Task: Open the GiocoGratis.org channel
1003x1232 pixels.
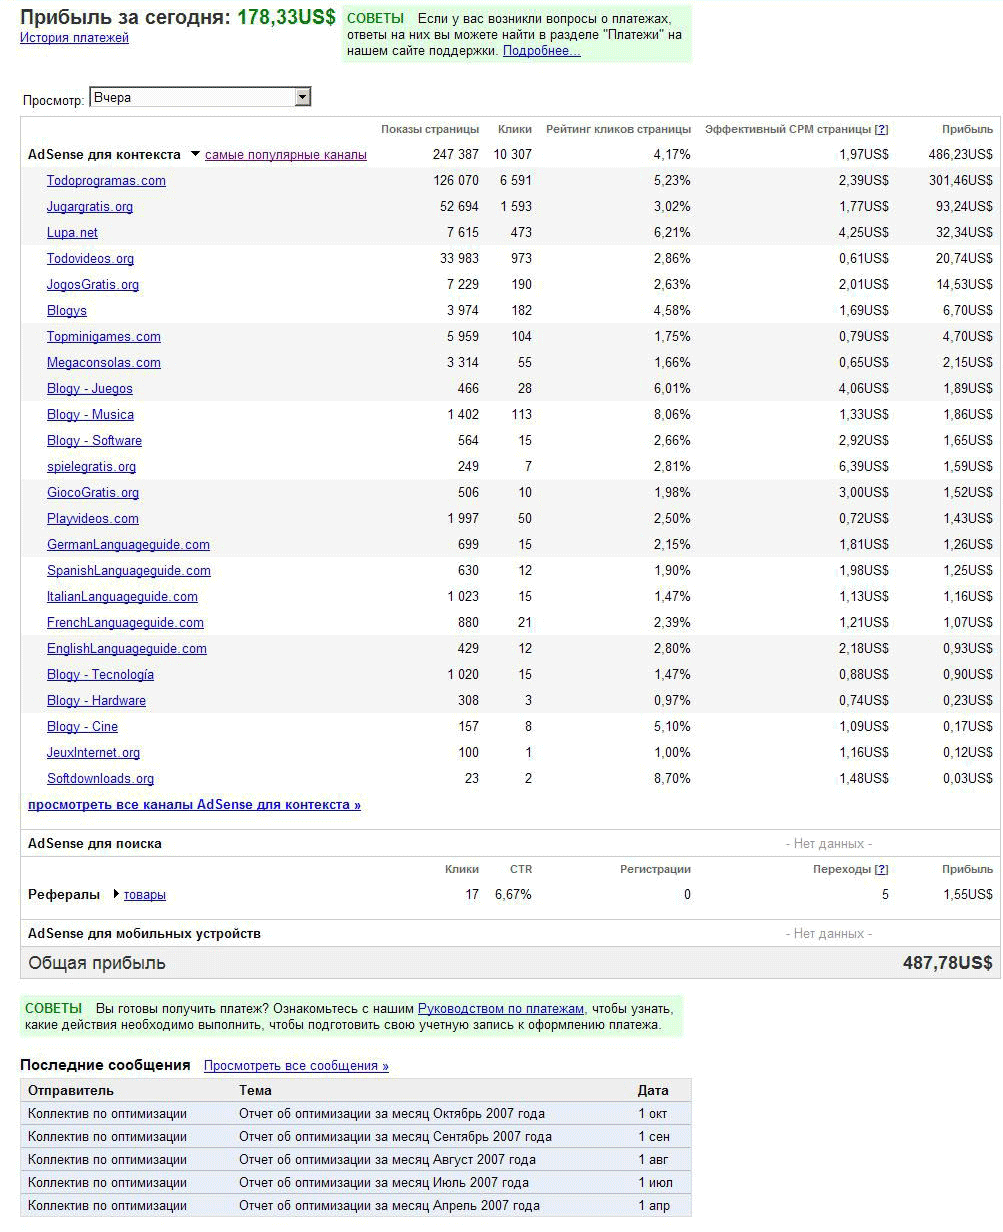Action: coord(93,493)
